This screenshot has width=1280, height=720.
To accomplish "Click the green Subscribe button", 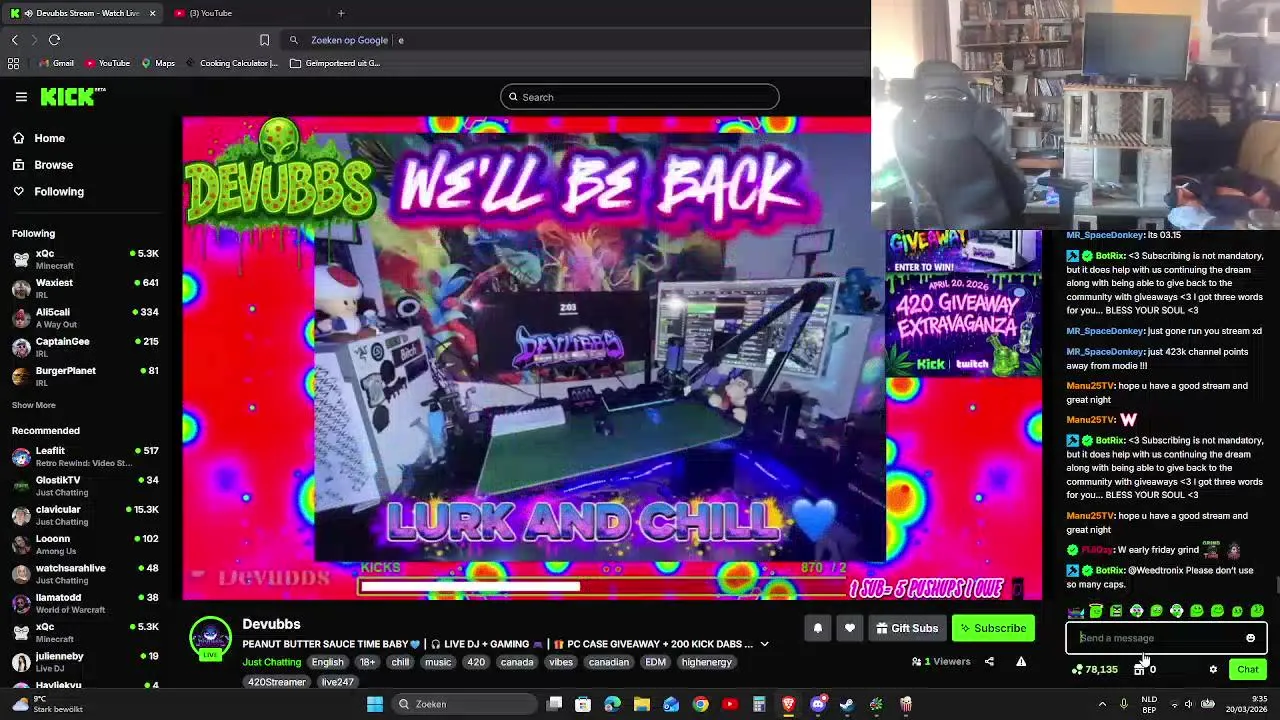I will click(993, 628).
